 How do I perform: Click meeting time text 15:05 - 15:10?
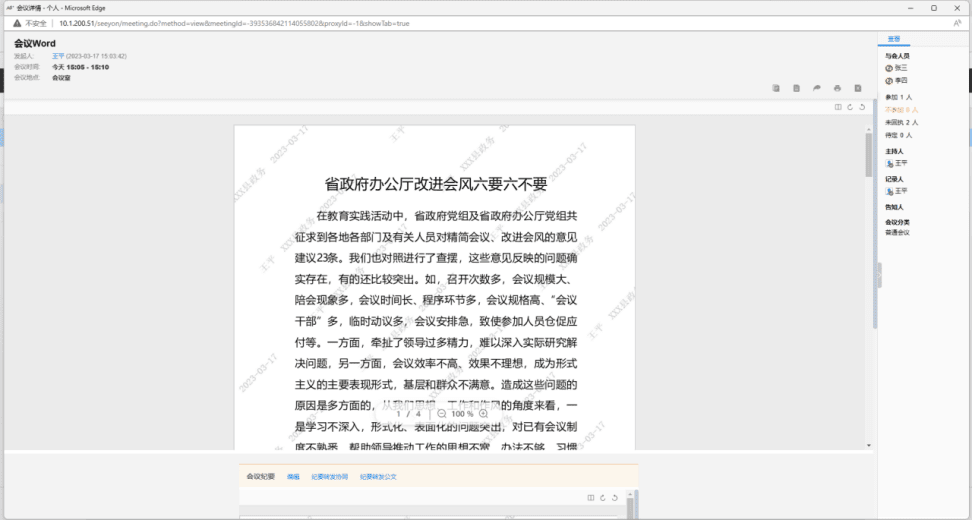click(x=87, y=67)
